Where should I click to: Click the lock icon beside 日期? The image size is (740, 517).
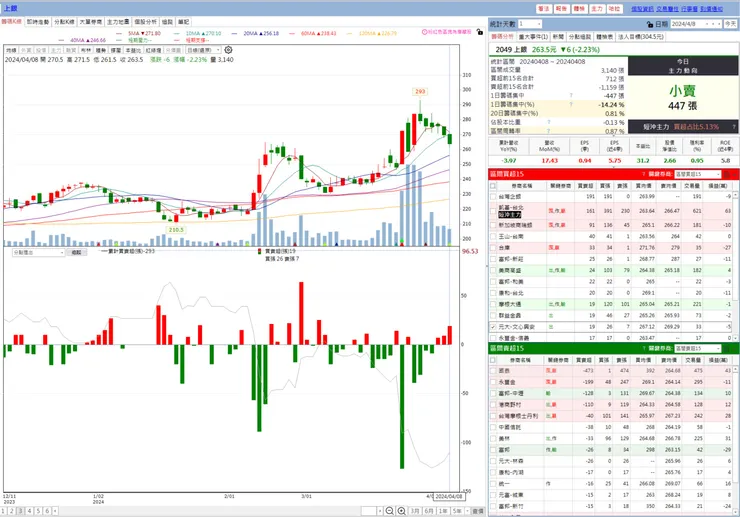click(x=650, y=24)
